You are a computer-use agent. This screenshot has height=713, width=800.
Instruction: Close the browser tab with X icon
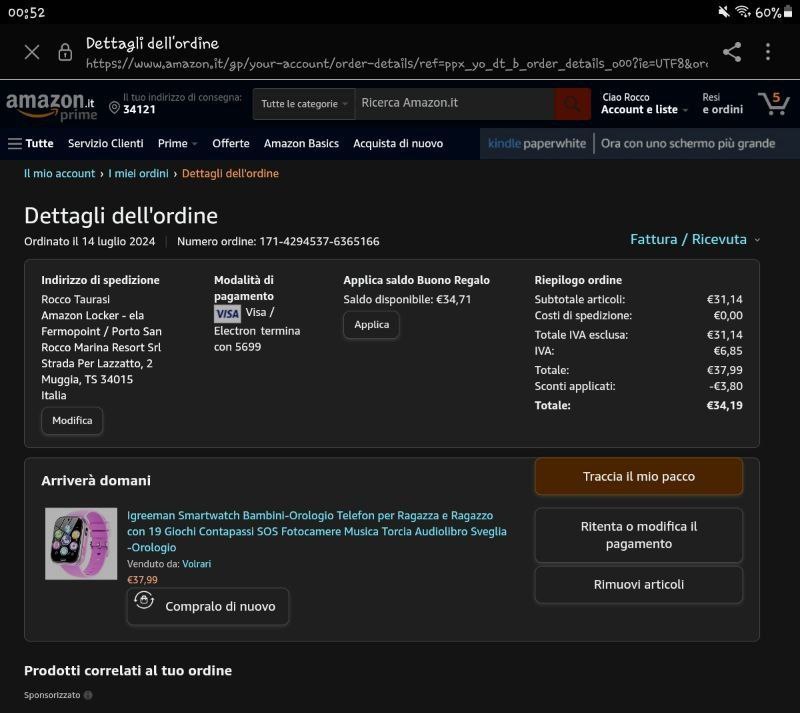pyautogui.click(x=32, y=52)
